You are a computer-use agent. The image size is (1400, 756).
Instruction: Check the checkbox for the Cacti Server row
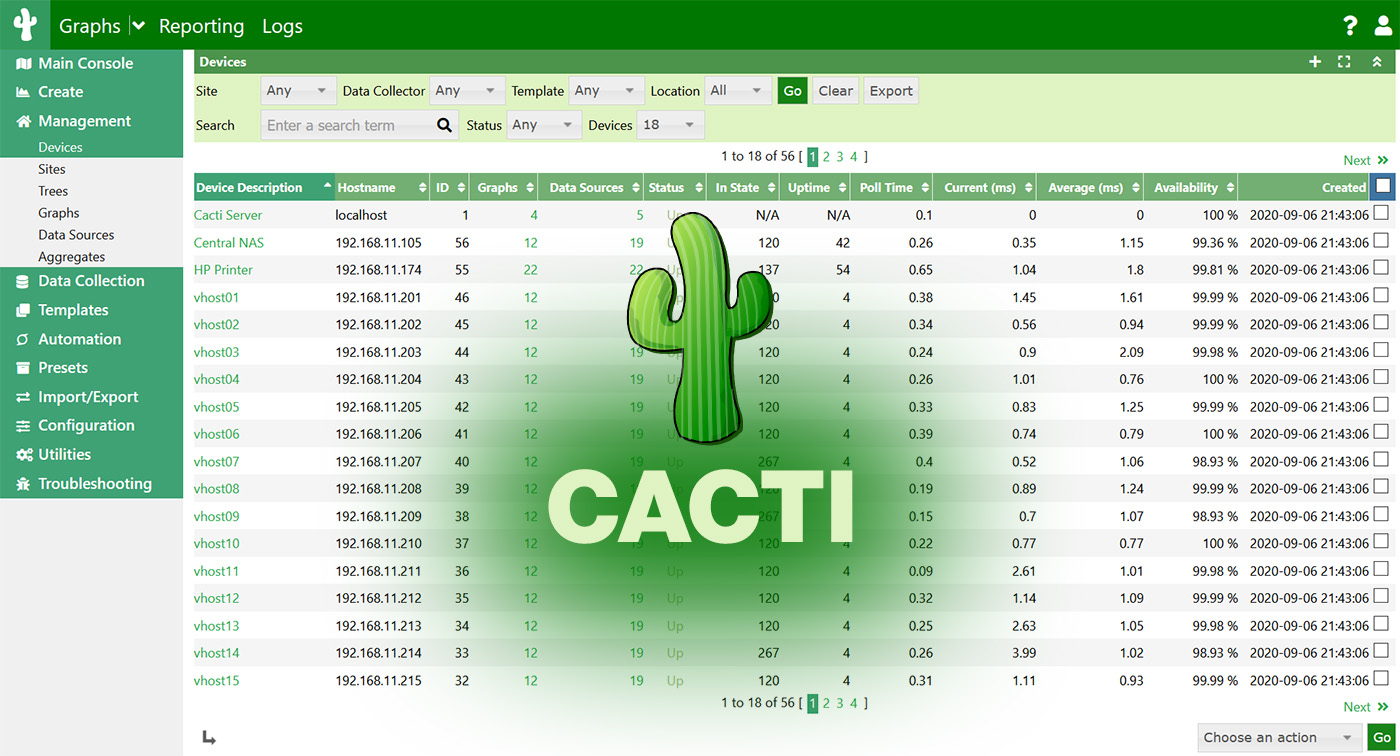click(x=1381, y=214)
